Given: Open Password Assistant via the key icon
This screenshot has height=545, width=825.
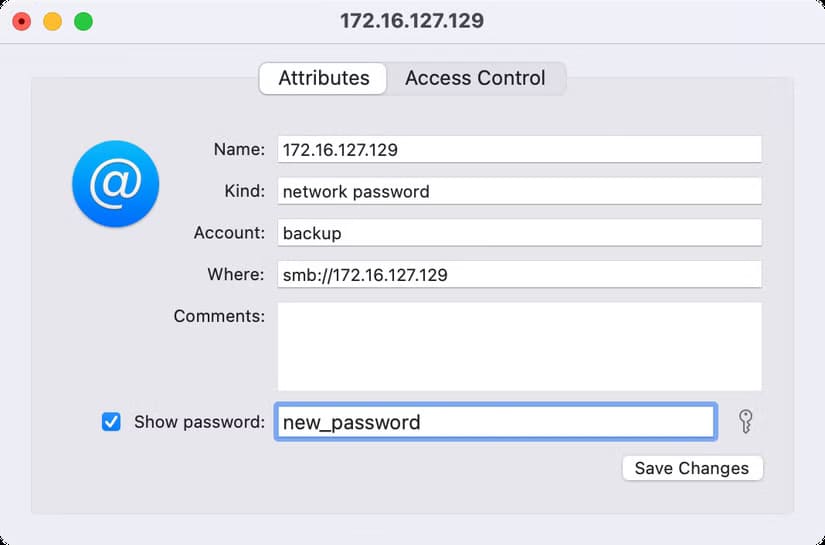Looking at the screenshot, I should [745, 422].
